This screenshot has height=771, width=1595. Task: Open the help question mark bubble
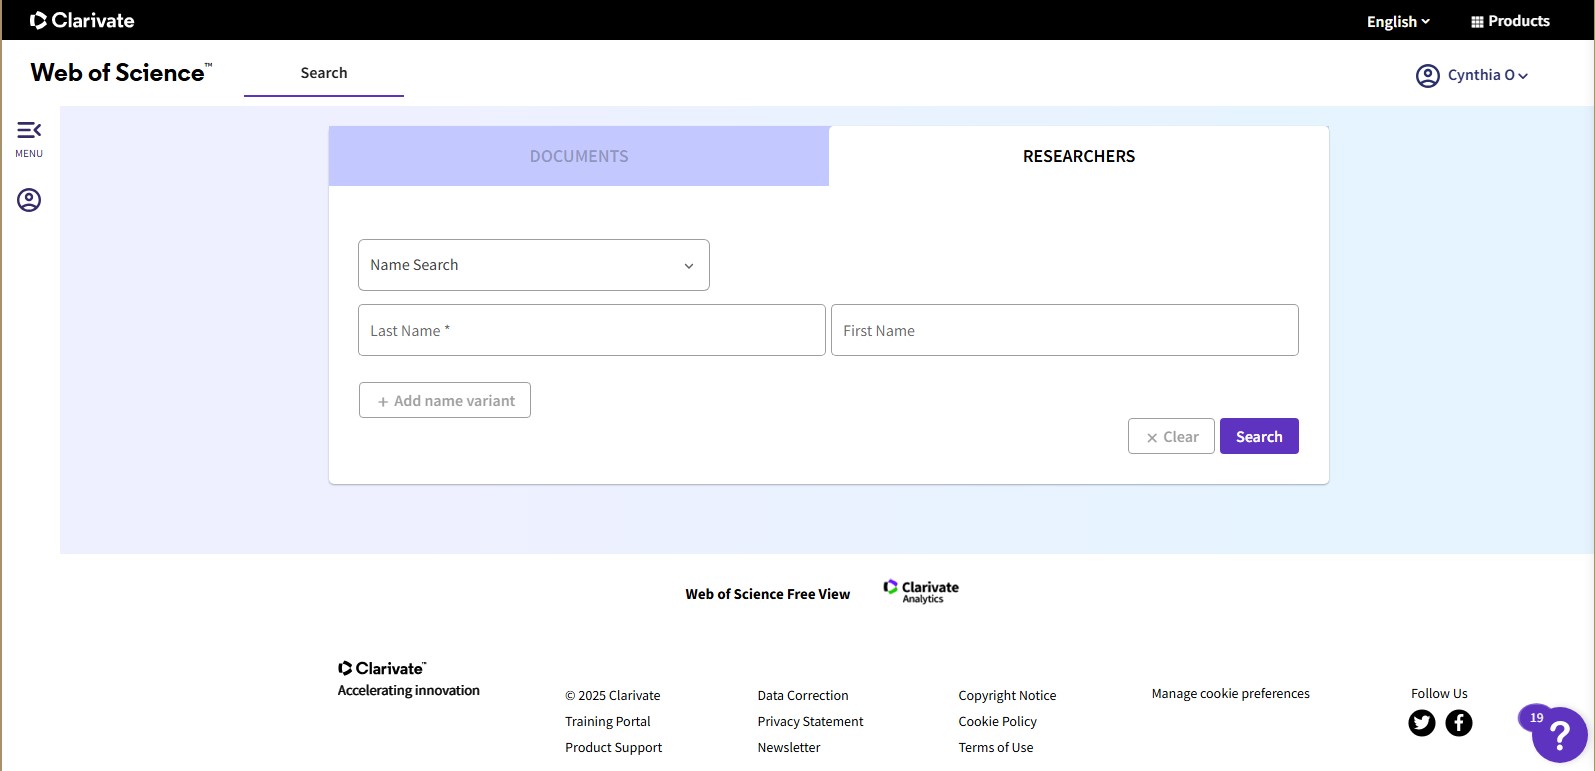(x=1558, y=736)
